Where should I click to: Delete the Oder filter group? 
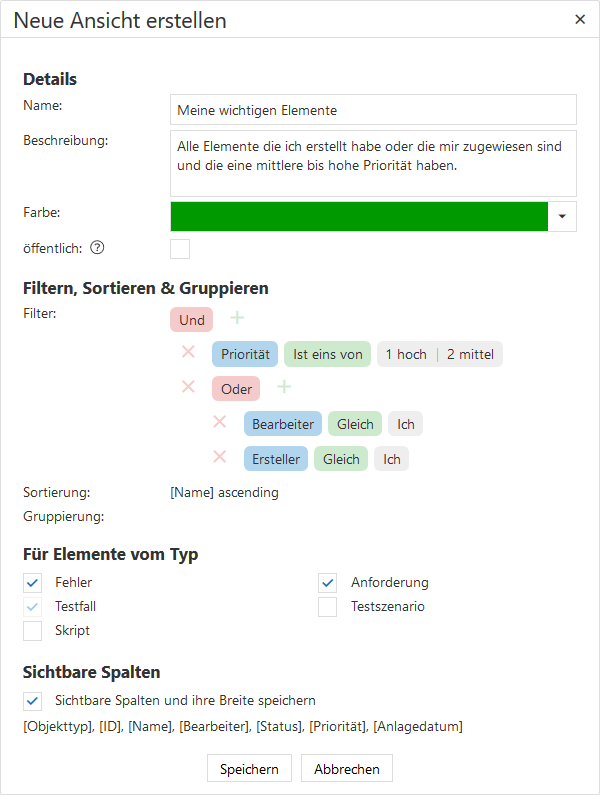click(x=188, y=387)
